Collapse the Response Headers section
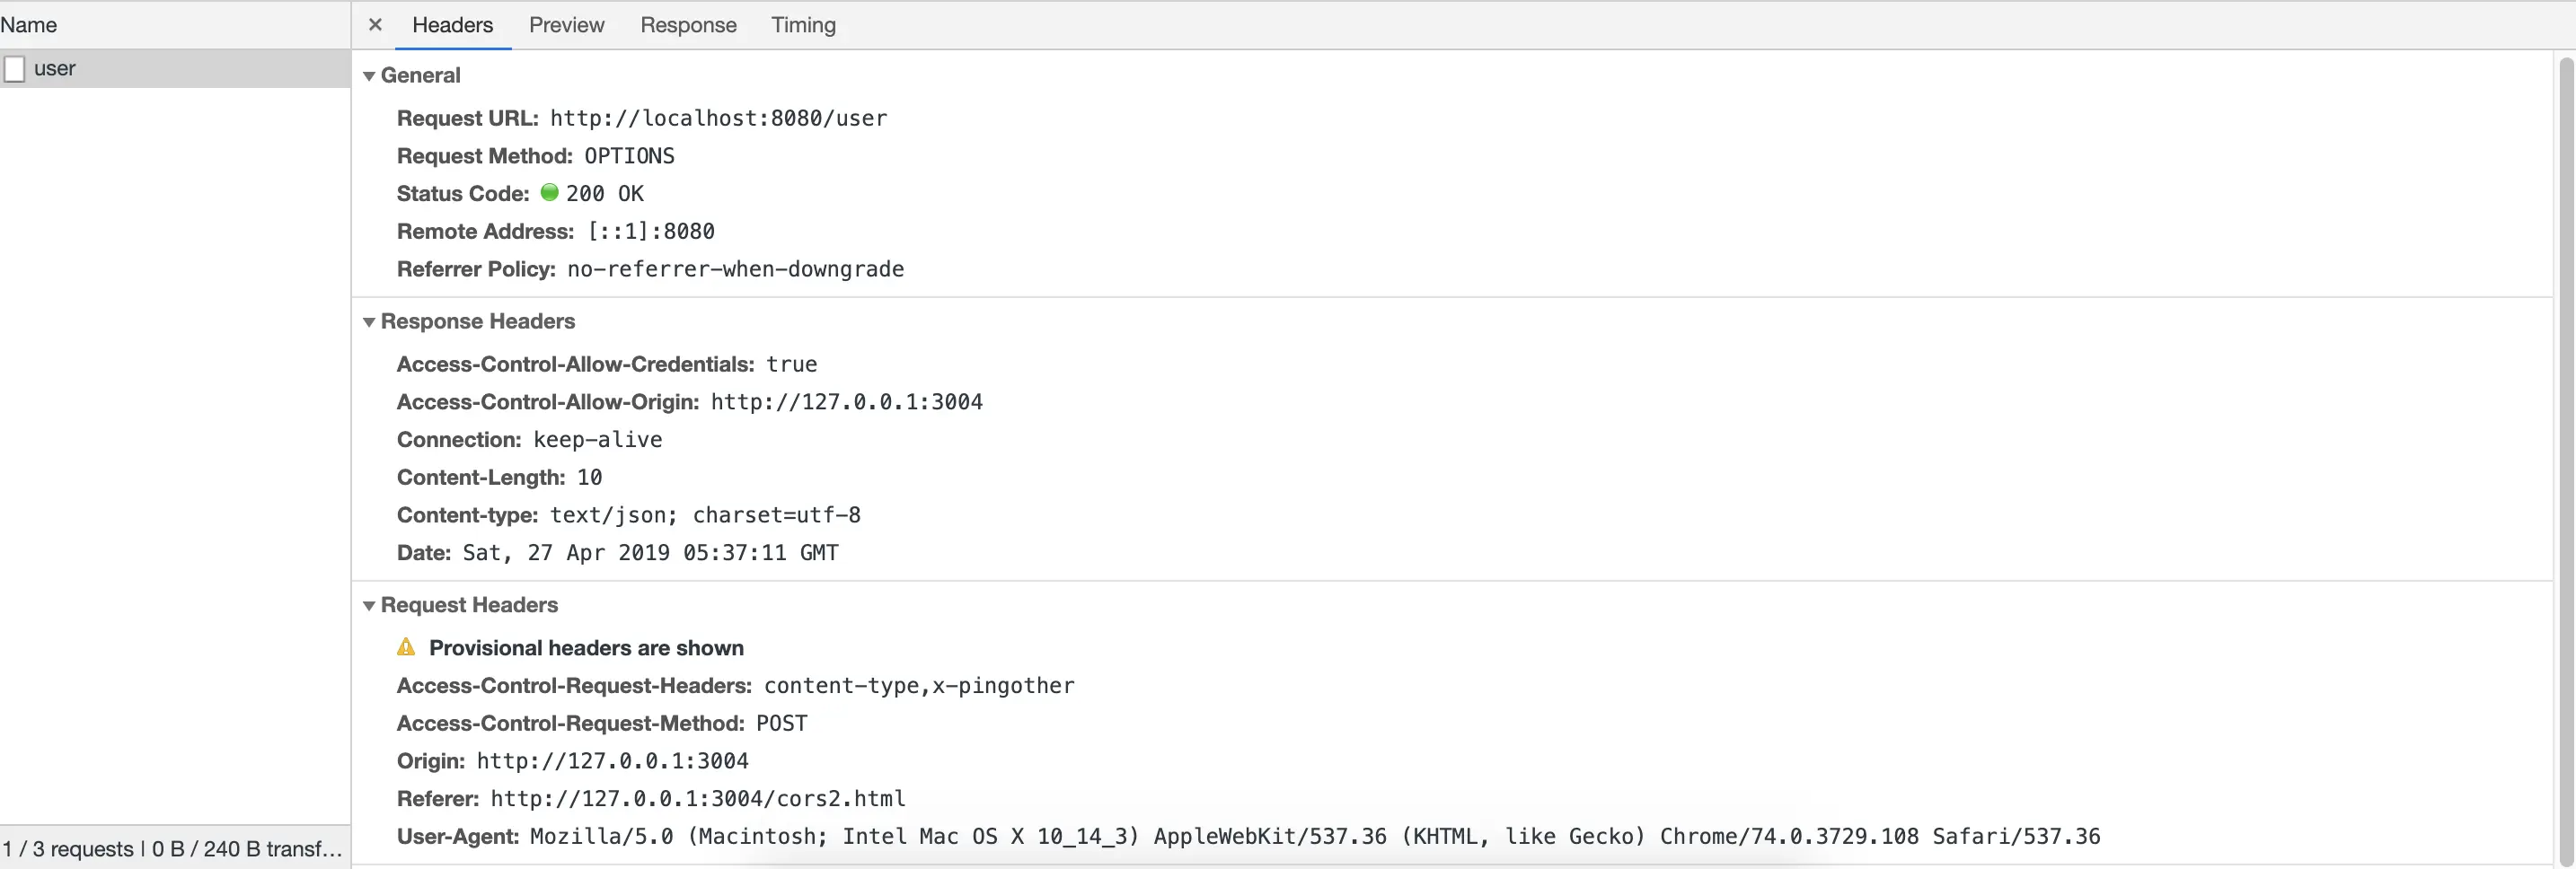This screenshot has width=2576, height=869. point(369,322)
